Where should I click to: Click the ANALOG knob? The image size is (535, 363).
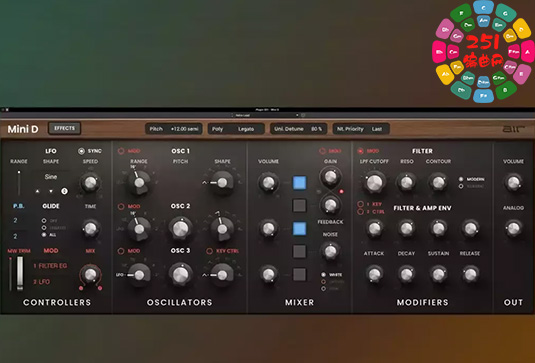click(514, 229)
